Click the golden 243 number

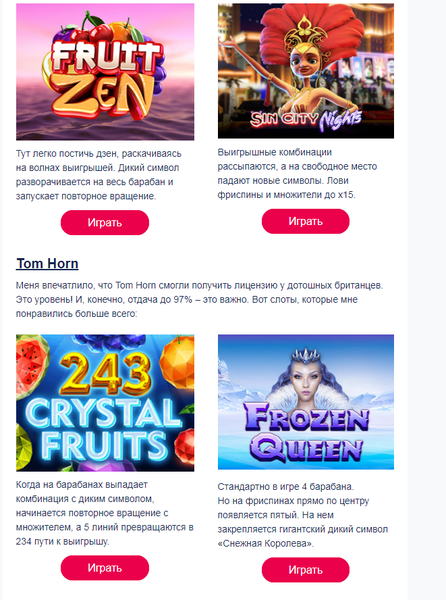105,373
